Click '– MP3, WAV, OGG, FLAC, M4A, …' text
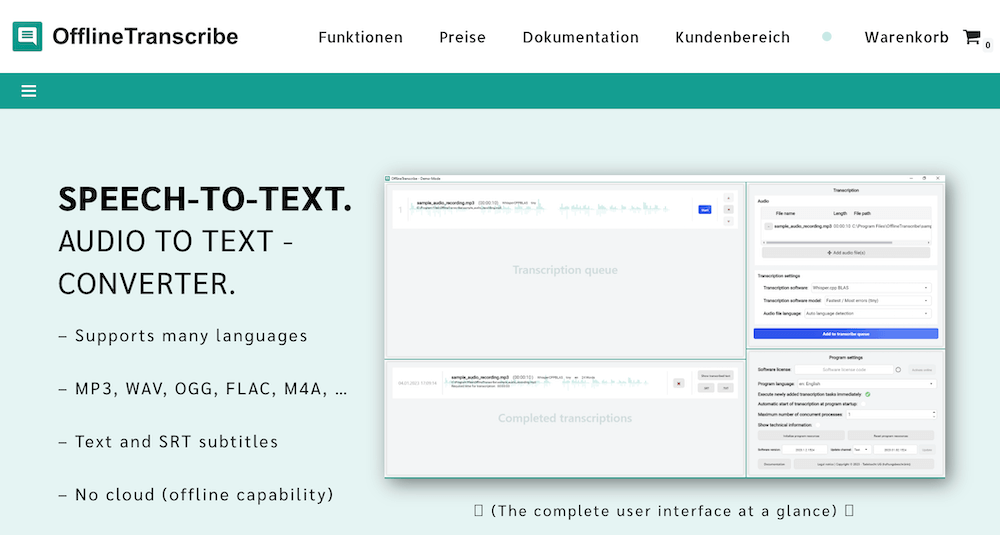The image size is (1000, 535). click(203, 388)
